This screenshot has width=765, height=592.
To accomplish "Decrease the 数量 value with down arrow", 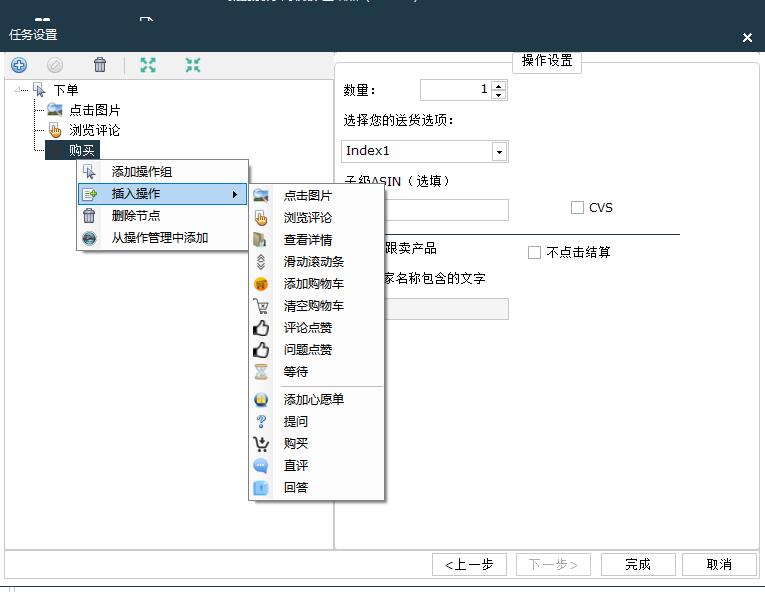I will (x=498, y=95).
